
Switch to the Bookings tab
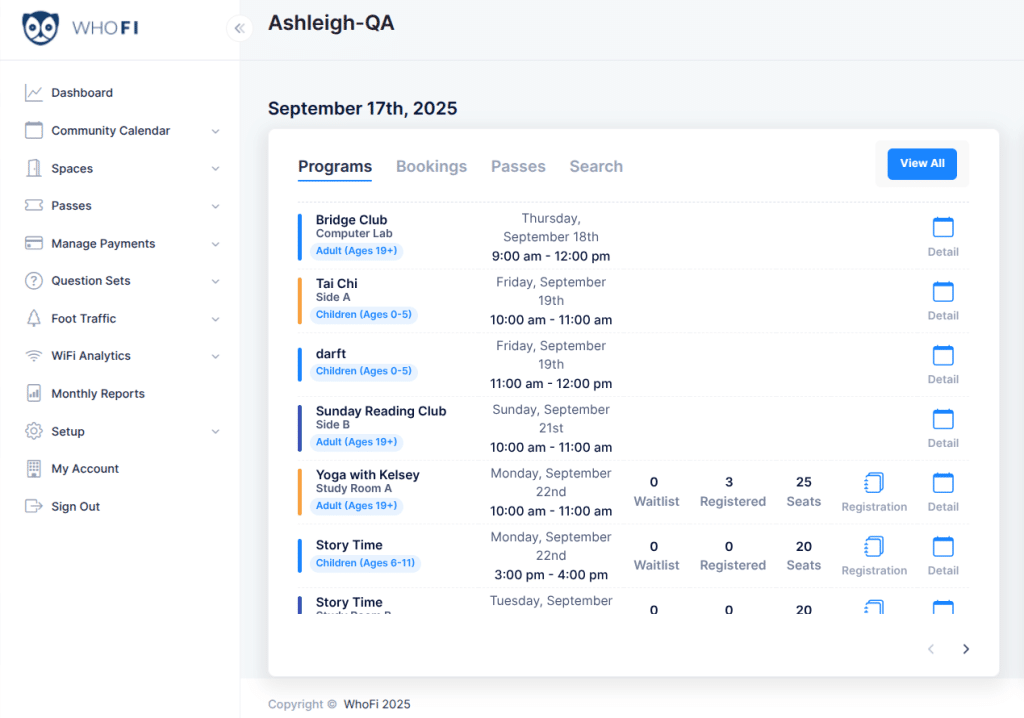point(431,167)
